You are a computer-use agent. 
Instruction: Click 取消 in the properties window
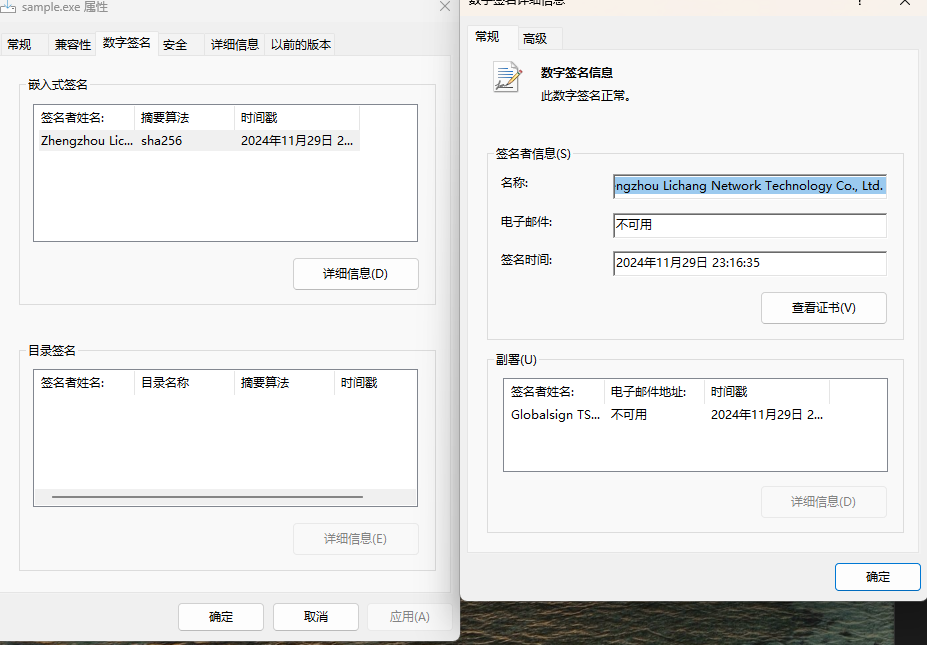coord(316,617)
